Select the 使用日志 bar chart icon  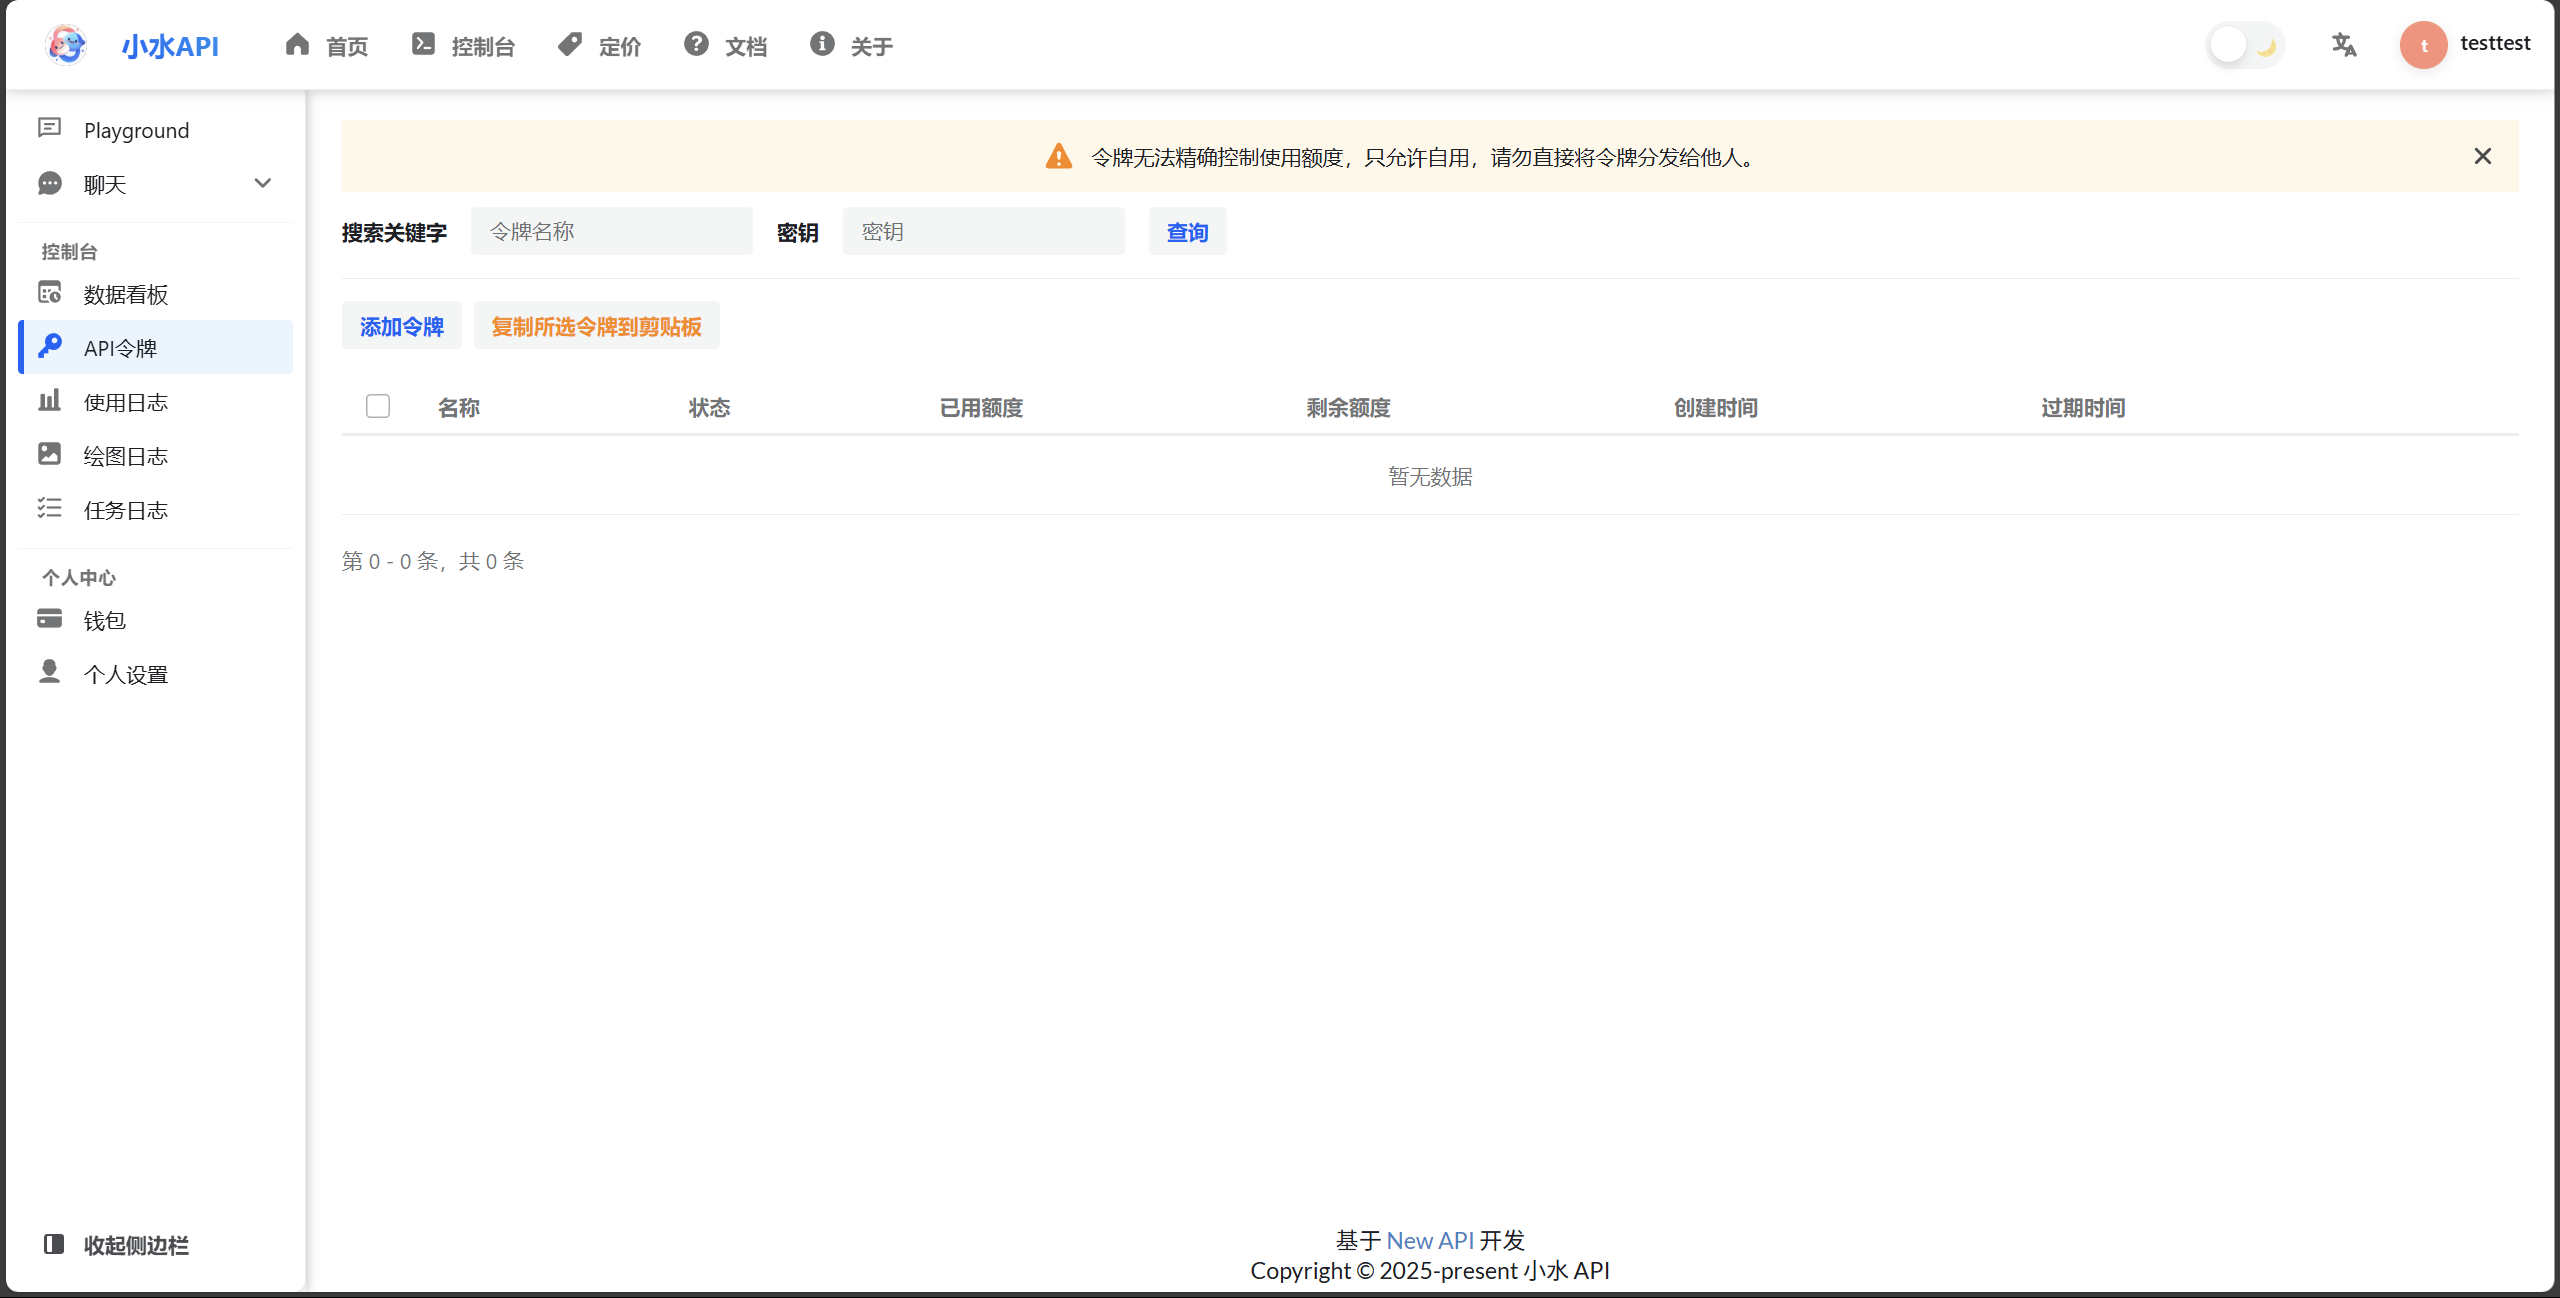tap(49, 401)
